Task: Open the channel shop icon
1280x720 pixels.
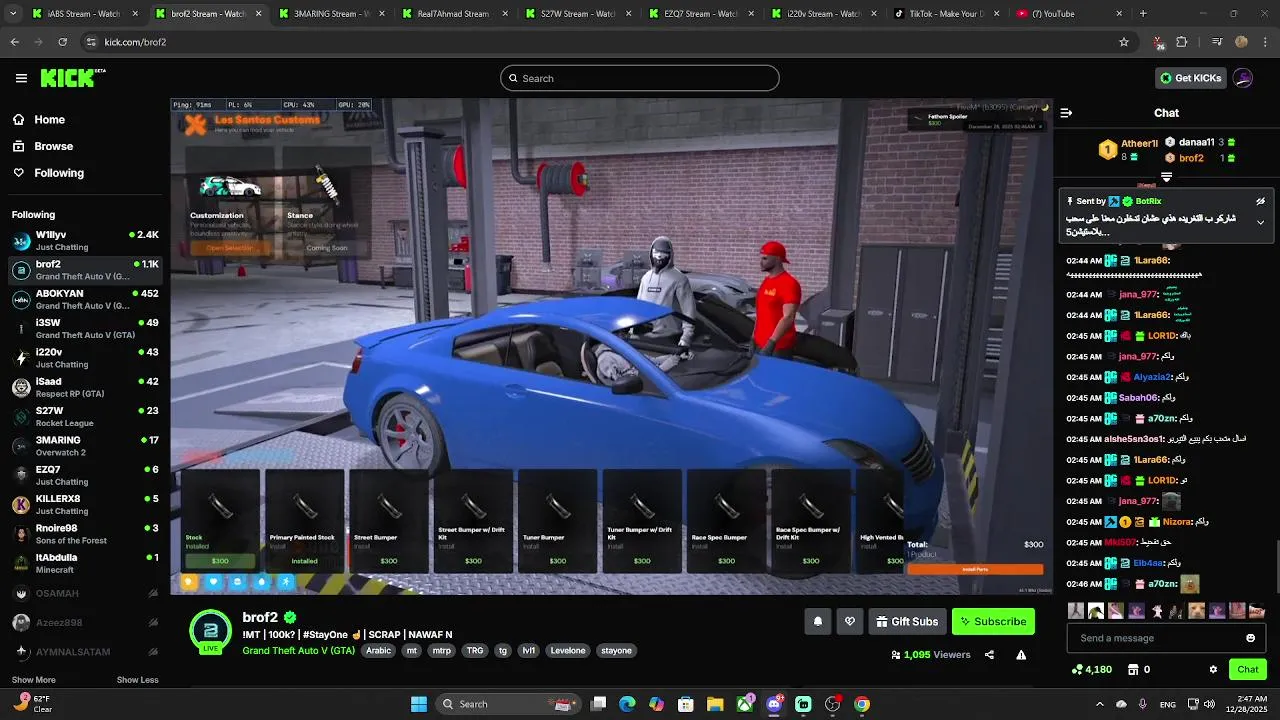Action: pyautogui.click(x=1133, y=669)
